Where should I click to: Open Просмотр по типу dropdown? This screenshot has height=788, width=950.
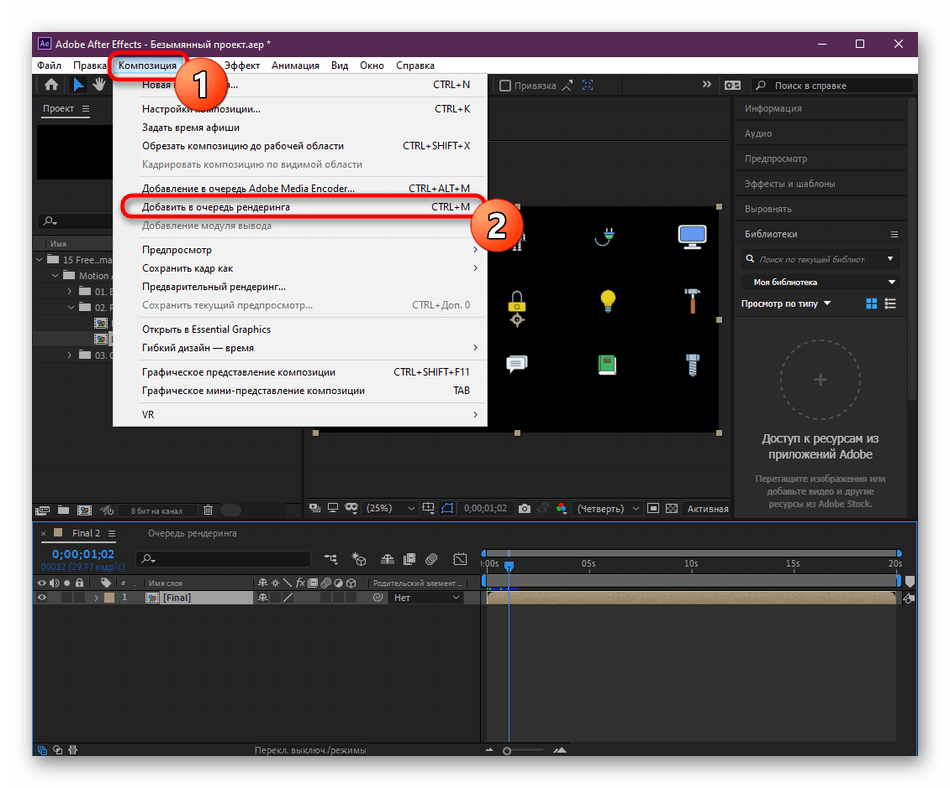pyautogui.click(x=786, y=303)
